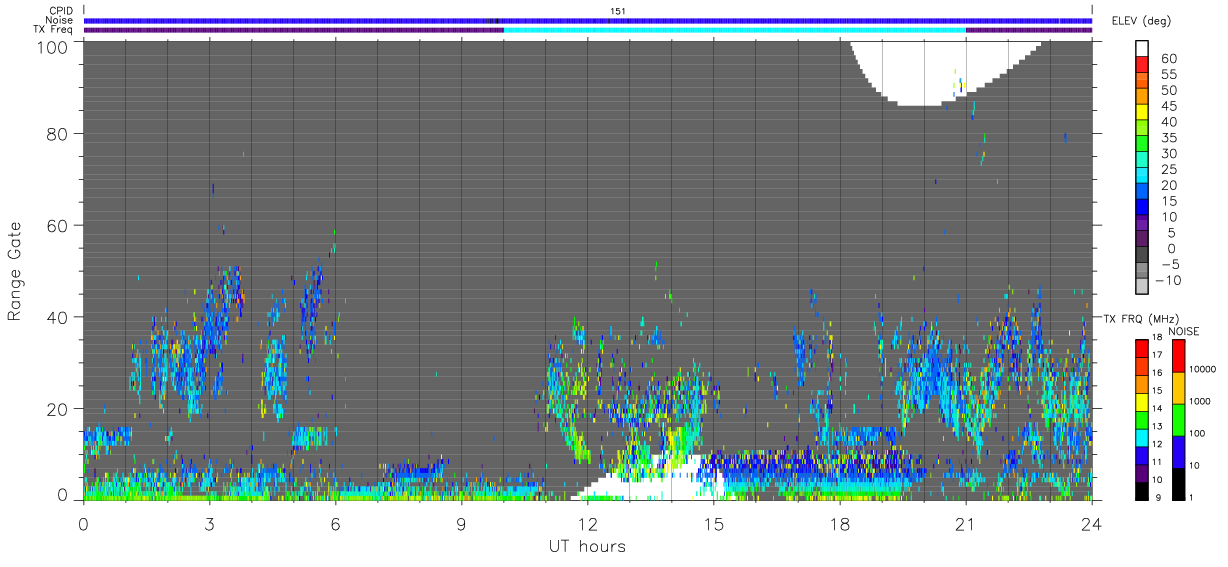1228x567 pixels.
Task: Click the "Noise" strip label at top left
Action: [59, 20]
